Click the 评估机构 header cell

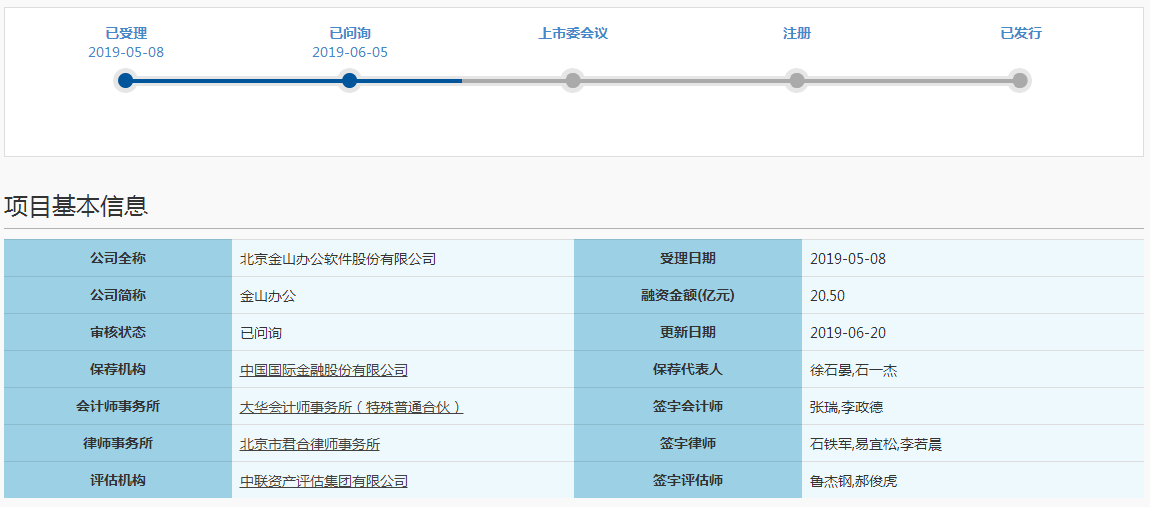pos(118,481)
